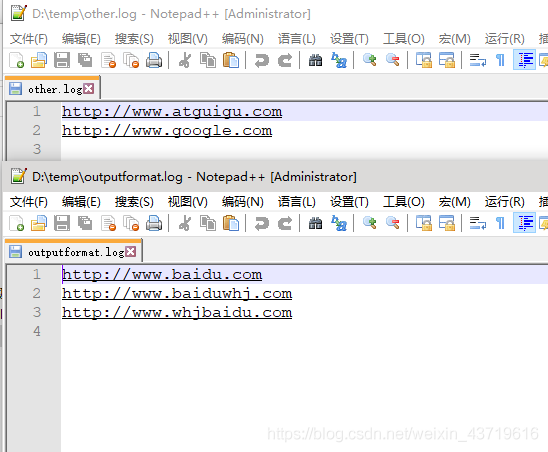
Task: Click the http://www.google.com link
Action: pyautogui.click(x=167, y=130)
